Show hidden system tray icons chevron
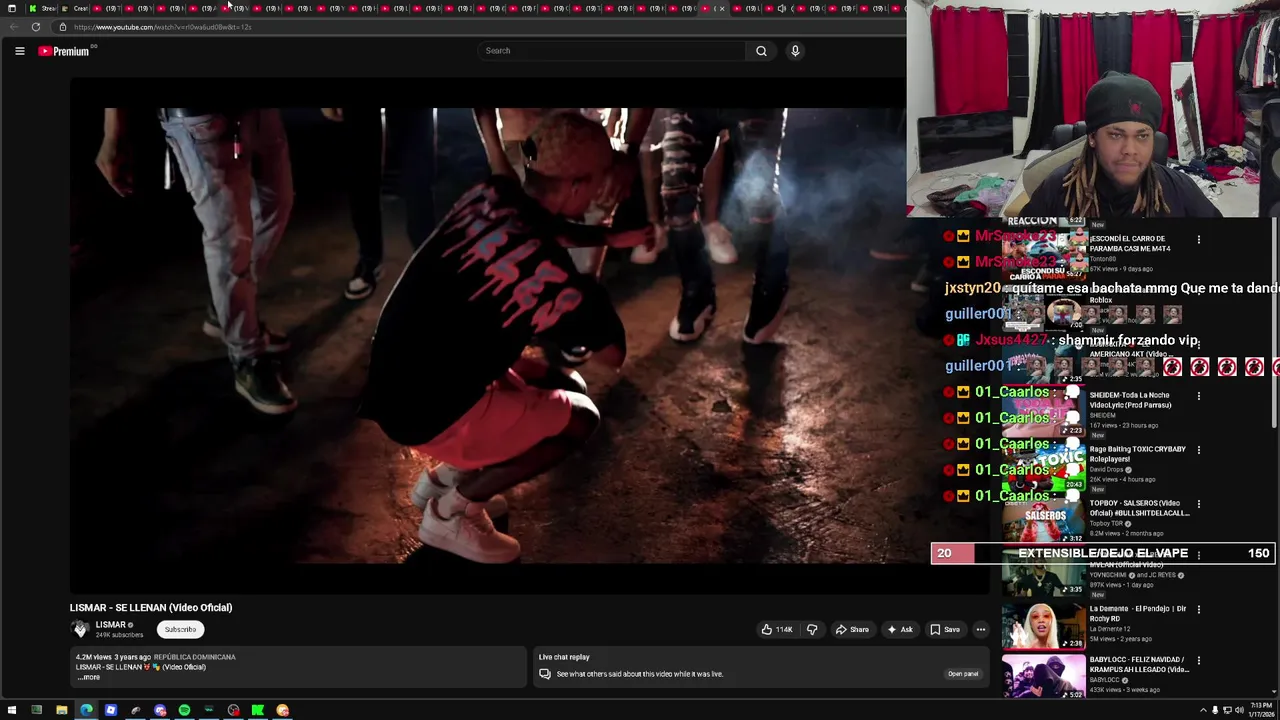Image resolution: width=1280 pixels, height=720 pixels. (1203, 710)
